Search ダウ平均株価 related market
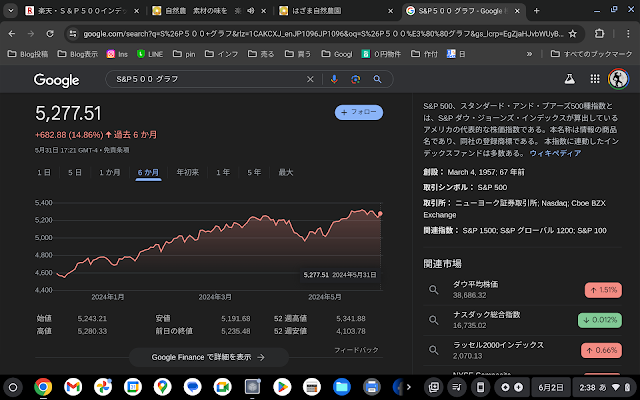640x400 pixels. coord(522,290)
